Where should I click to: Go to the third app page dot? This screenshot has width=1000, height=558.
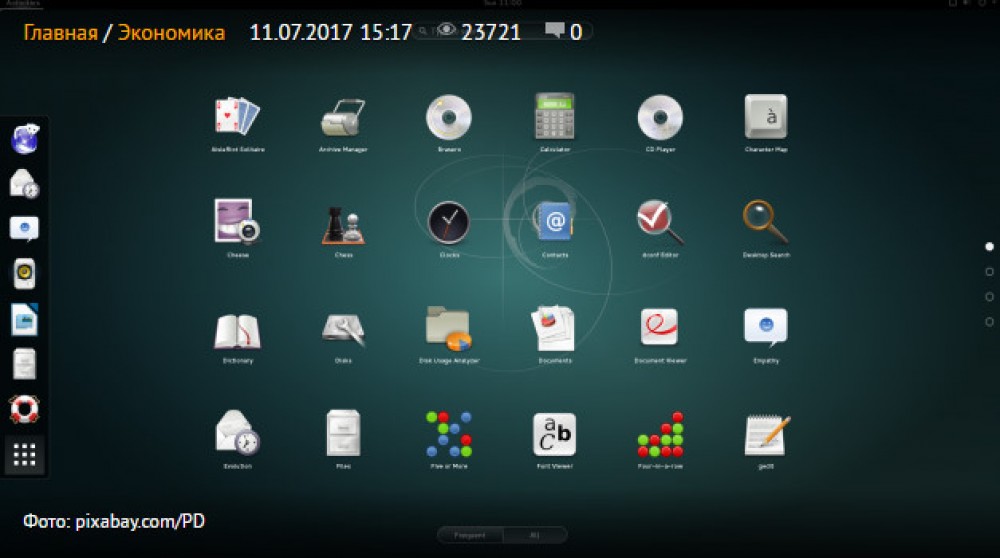[x=989, y=297]
